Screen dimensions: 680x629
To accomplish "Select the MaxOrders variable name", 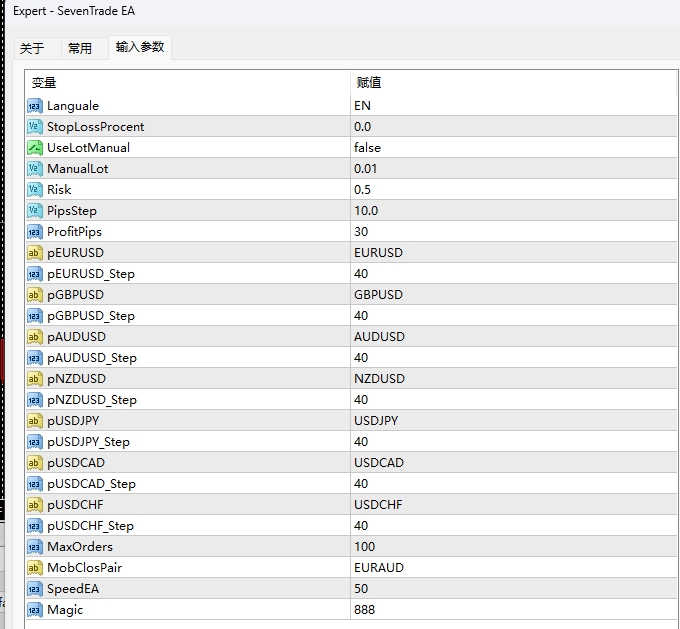I will click(80, 547).
